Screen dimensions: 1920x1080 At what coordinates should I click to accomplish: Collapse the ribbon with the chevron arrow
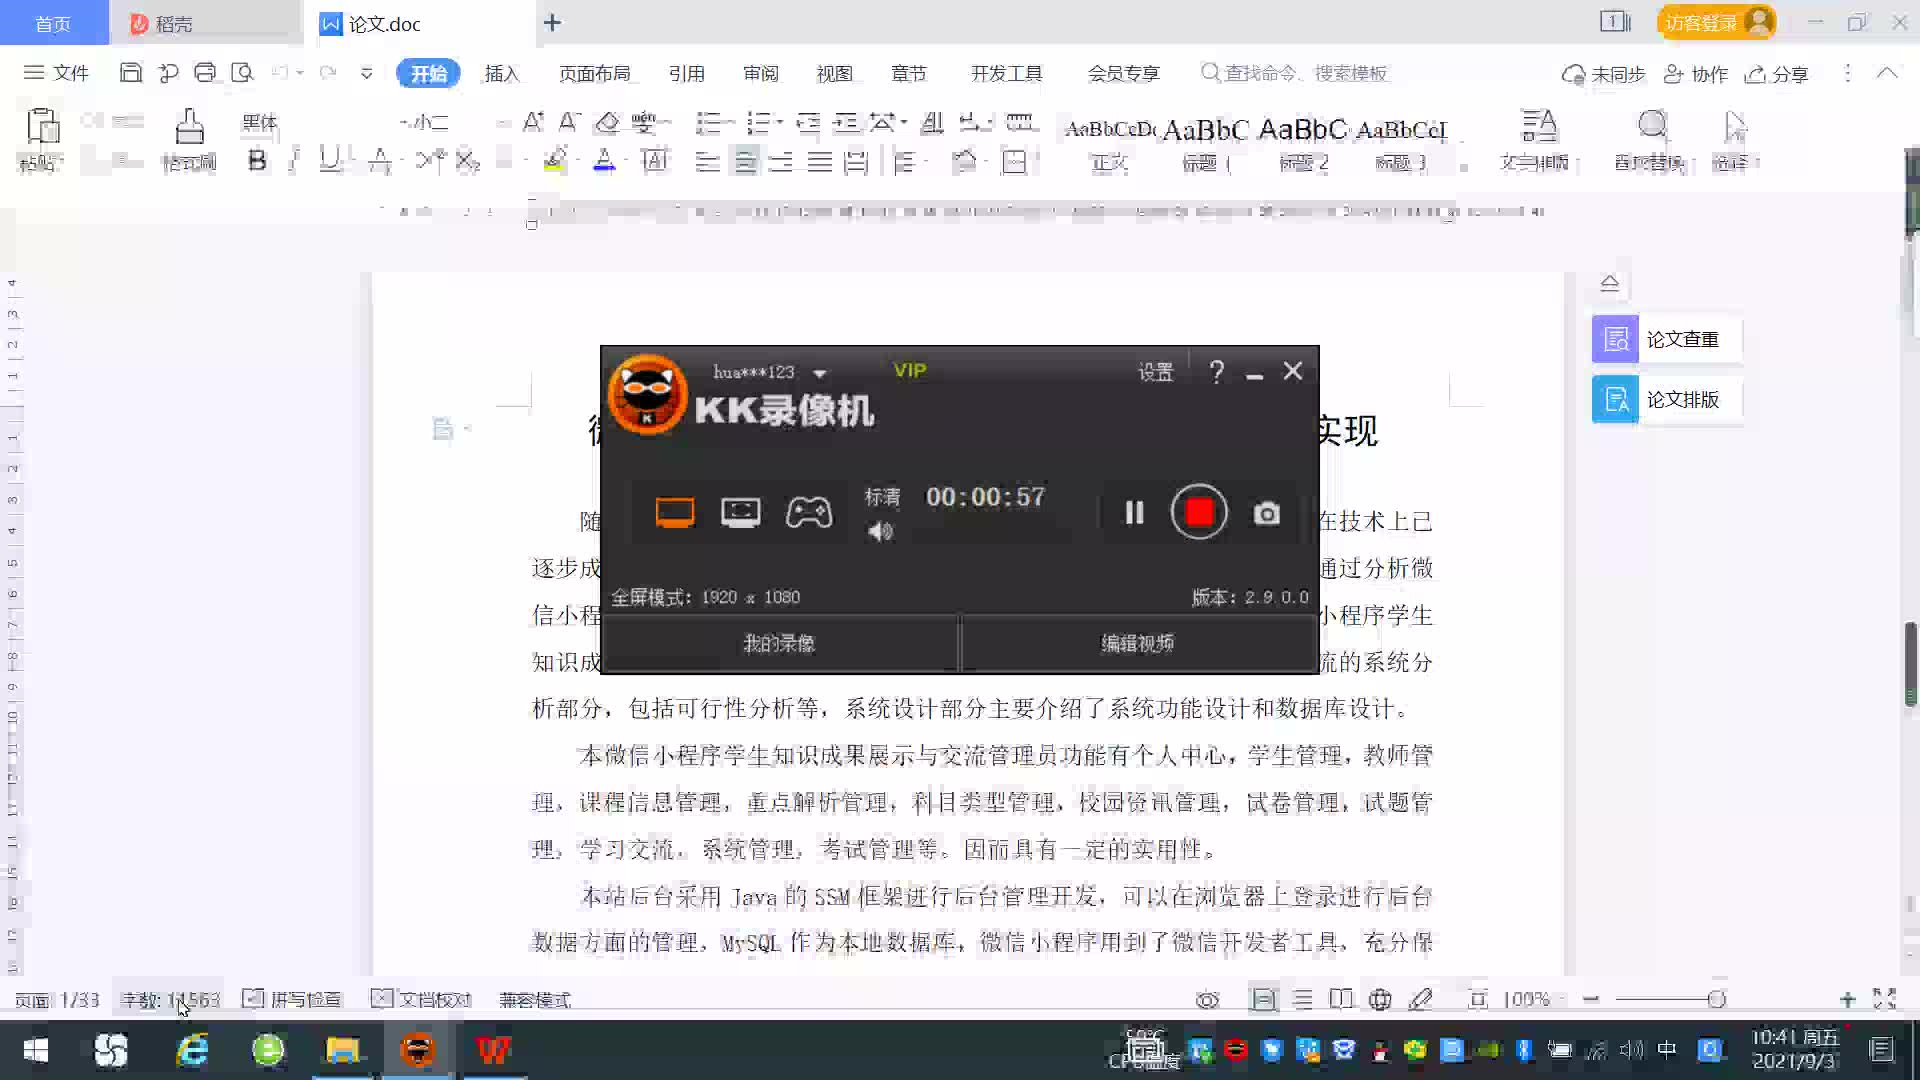coord(1887,73)
